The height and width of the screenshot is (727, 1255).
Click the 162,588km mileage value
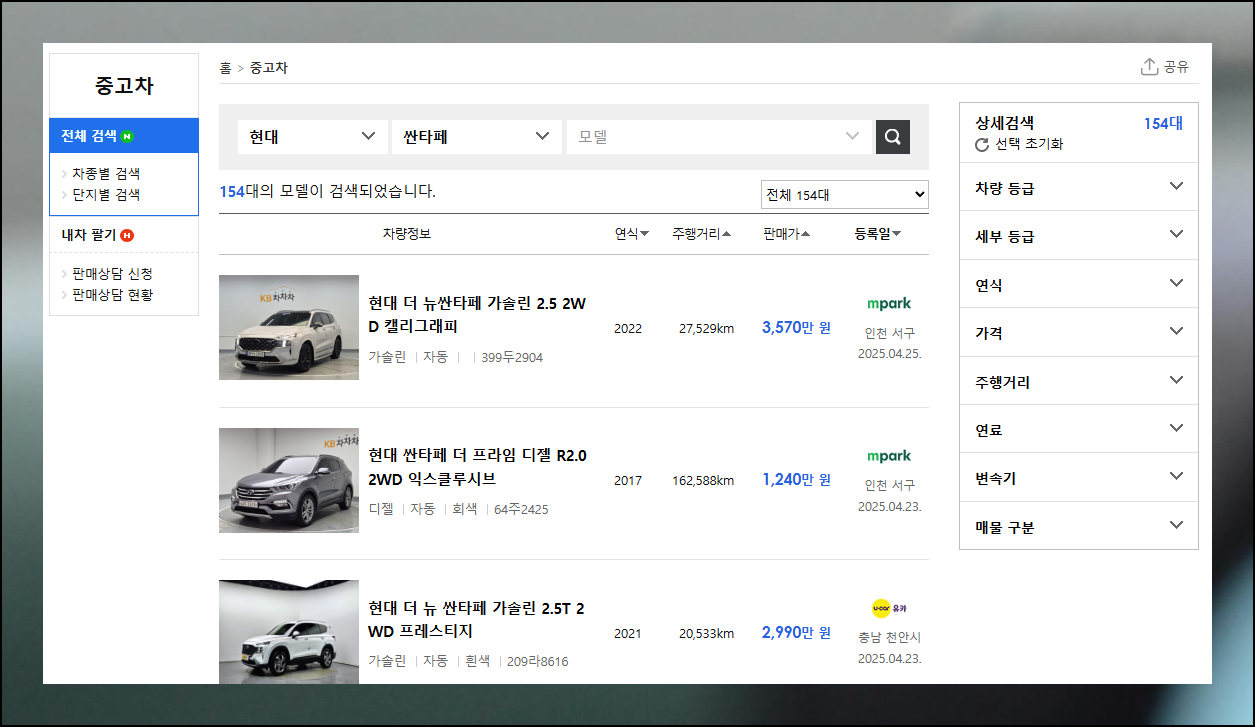[703, 480]
